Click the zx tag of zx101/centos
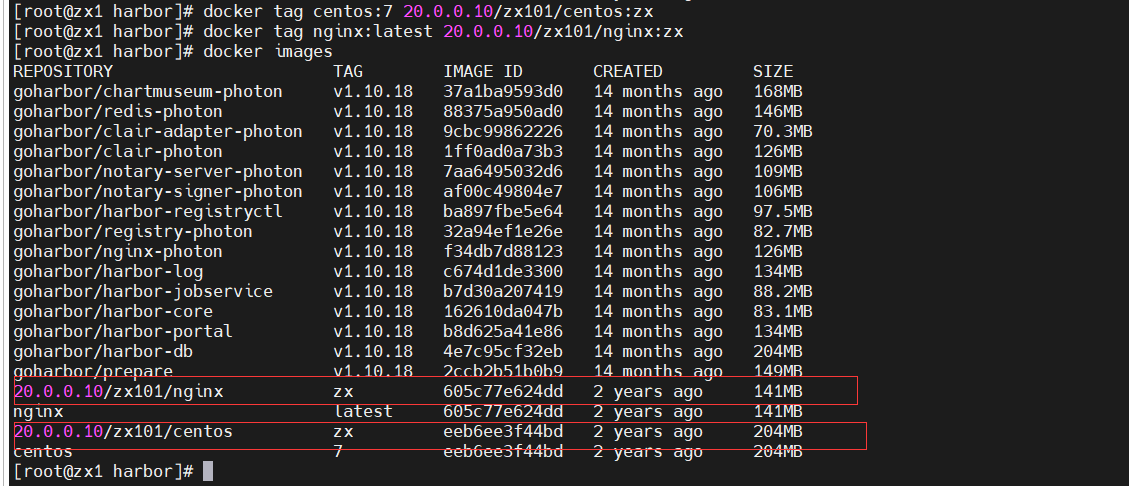Image resolution: width=1129 pixels, height=486 pixels. [343, 431]
